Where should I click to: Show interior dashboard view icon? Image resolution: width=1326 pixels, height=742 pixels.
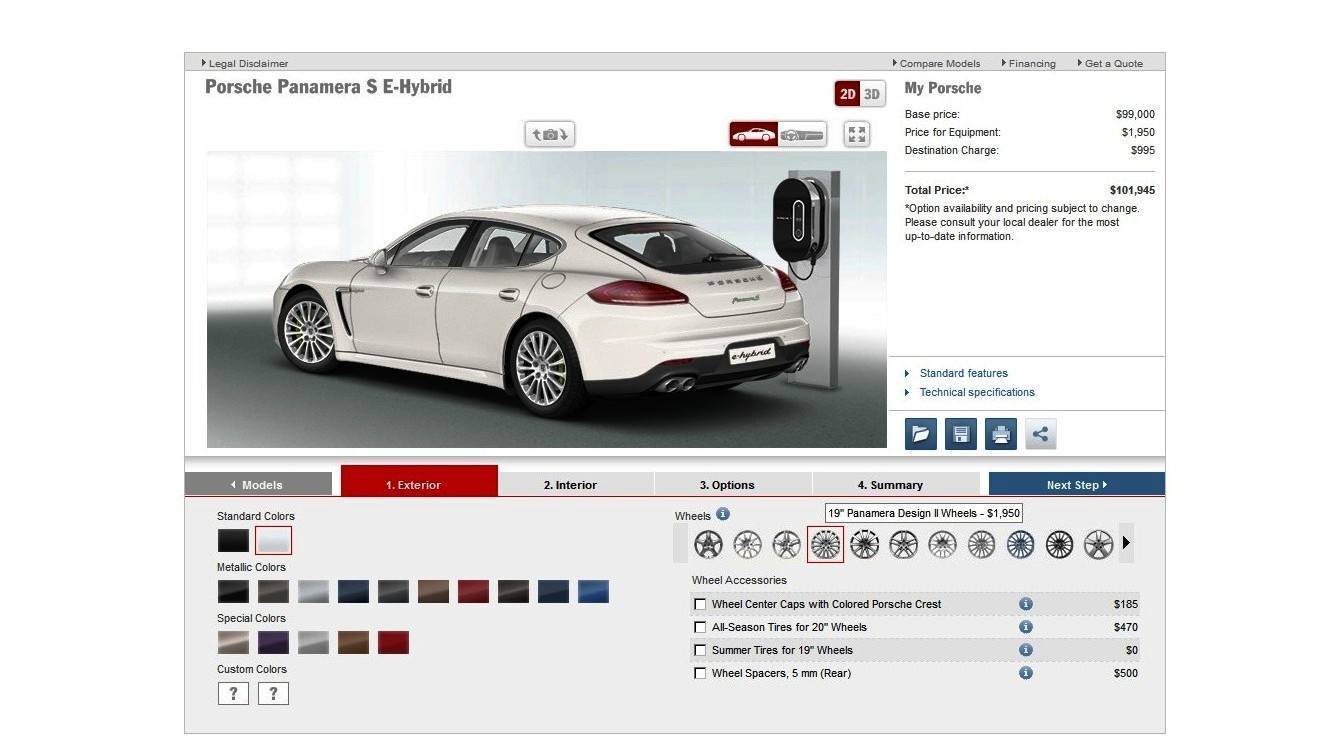pyautogui.click(x=802, y=134)
